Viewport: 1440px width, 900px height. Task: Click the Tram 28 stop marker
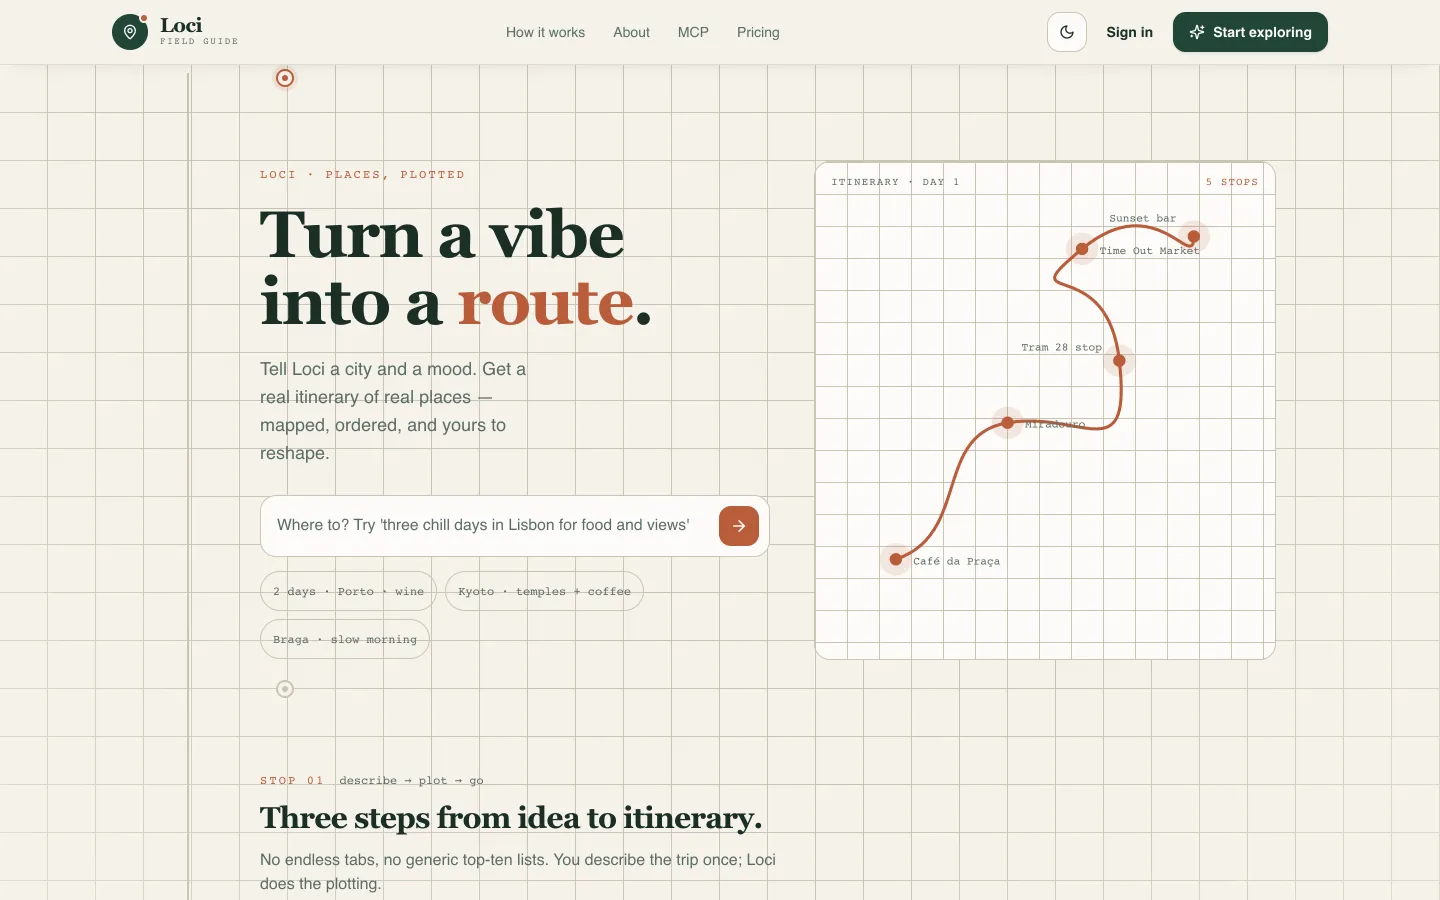[1119, 360]
